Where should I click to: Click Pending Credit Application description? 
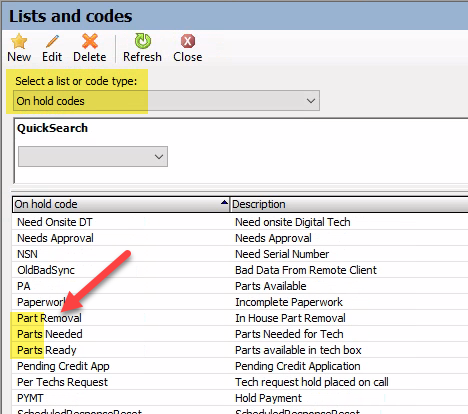point(298,366)
